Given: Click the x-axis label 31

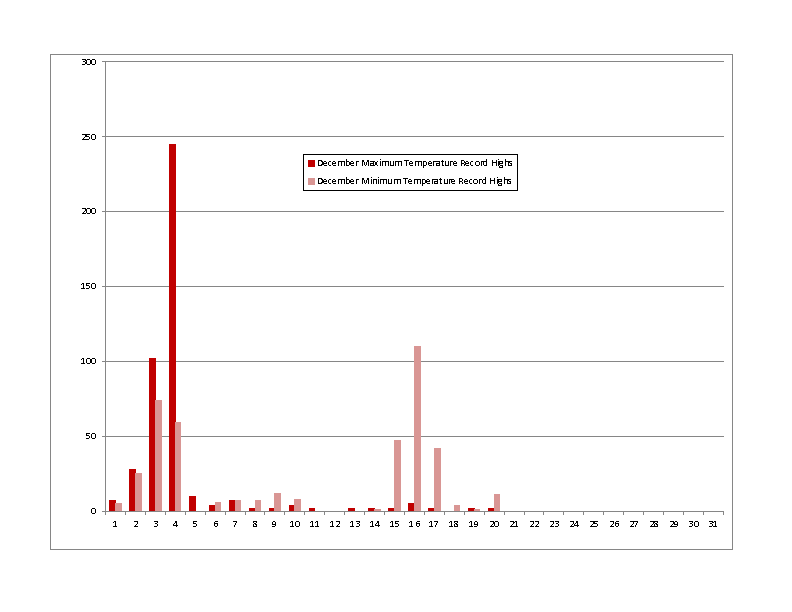Looking at the screenshot, I should [713, 524].
